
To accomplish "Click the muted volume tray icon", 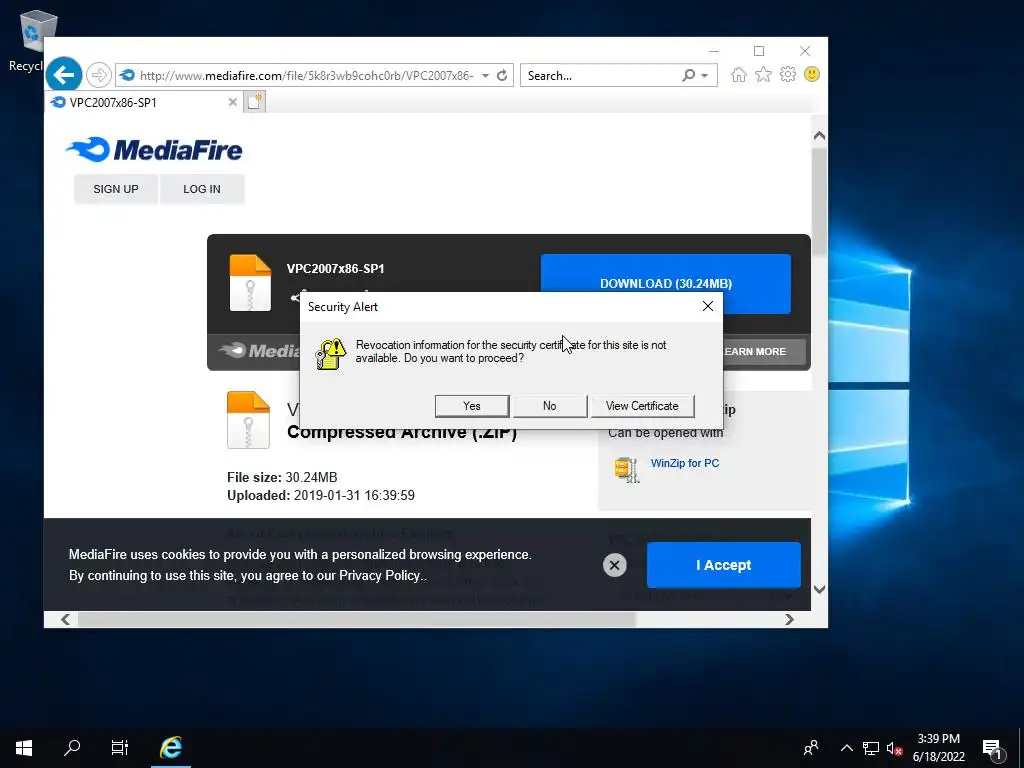I will 895,748.
